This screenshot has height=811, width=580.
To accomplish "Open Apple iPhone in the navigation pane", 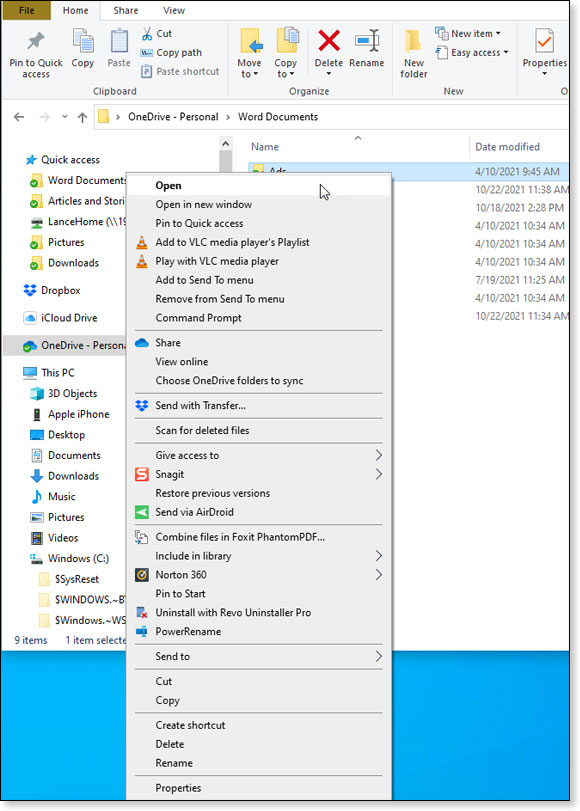I will pyautogui.click(x=79, y=414).
